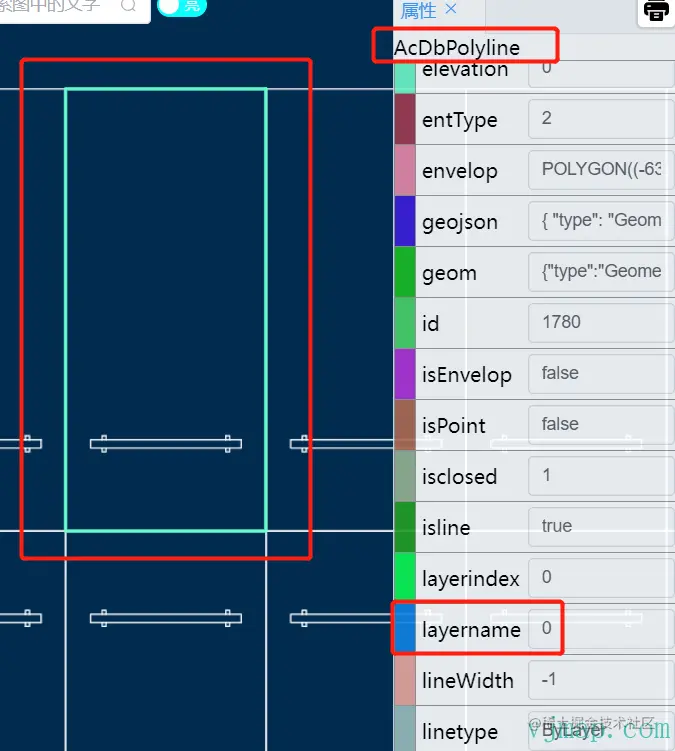Click the printer icon
Image resolution: width=675 pixels, height=751 pixels.
656,11
